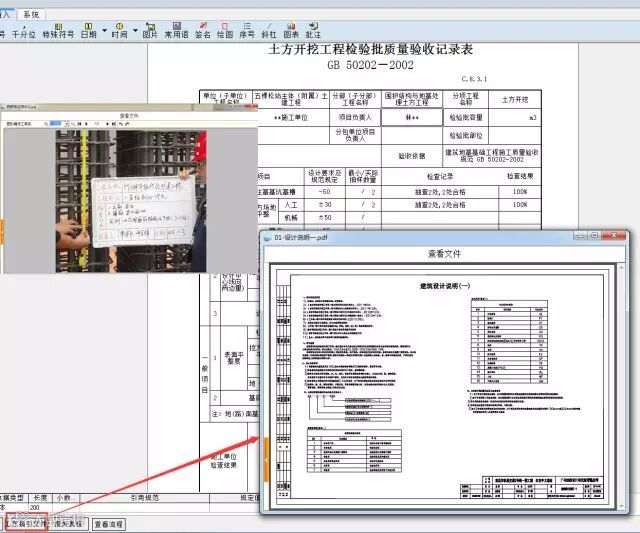Click the magnifier icon in image viewer
Screen dimensions: 640x533
tap(46, 124)
